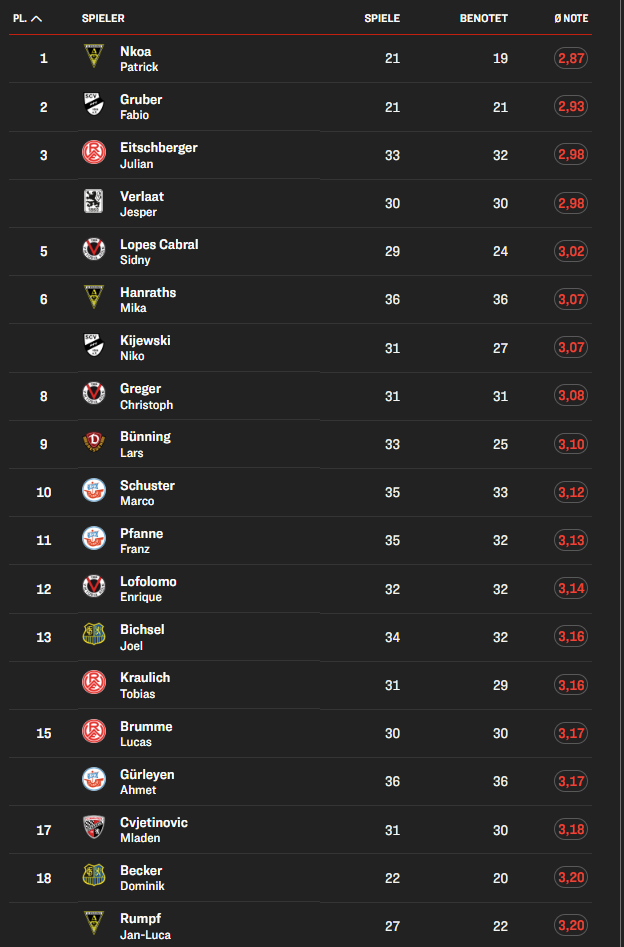Click the Dynamo crest beside Bünning Lars

(93, 444)
